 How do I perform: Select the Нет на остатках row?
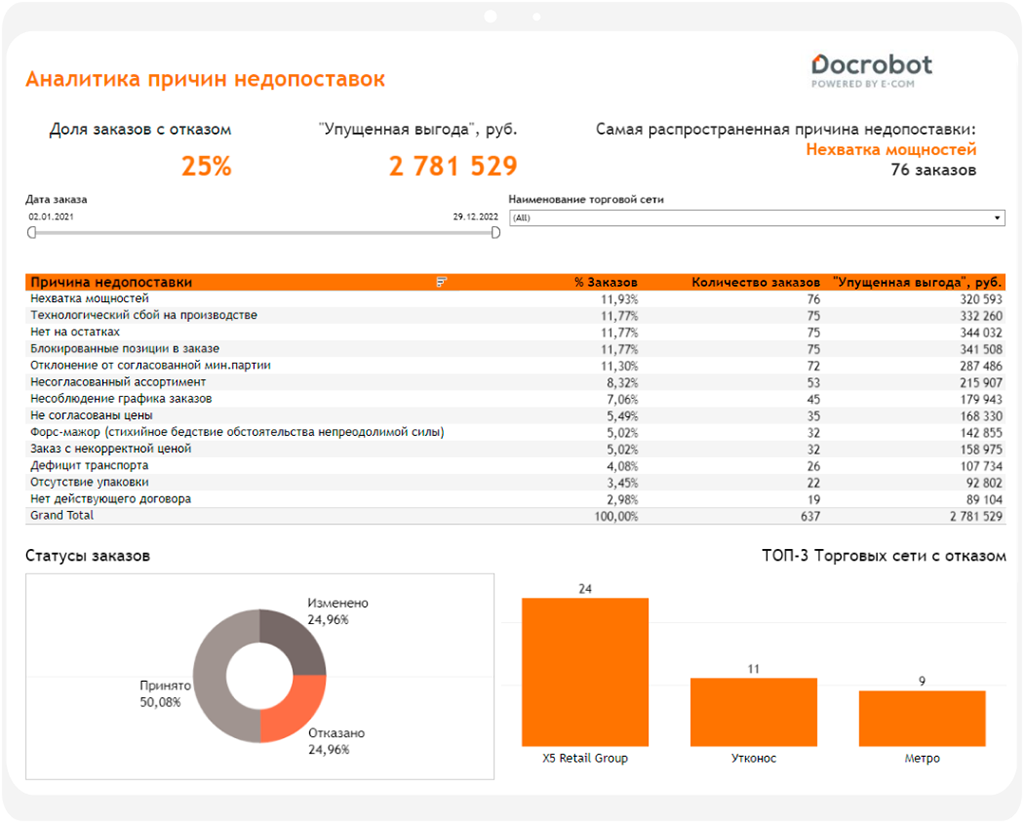(x=75, y=332)
